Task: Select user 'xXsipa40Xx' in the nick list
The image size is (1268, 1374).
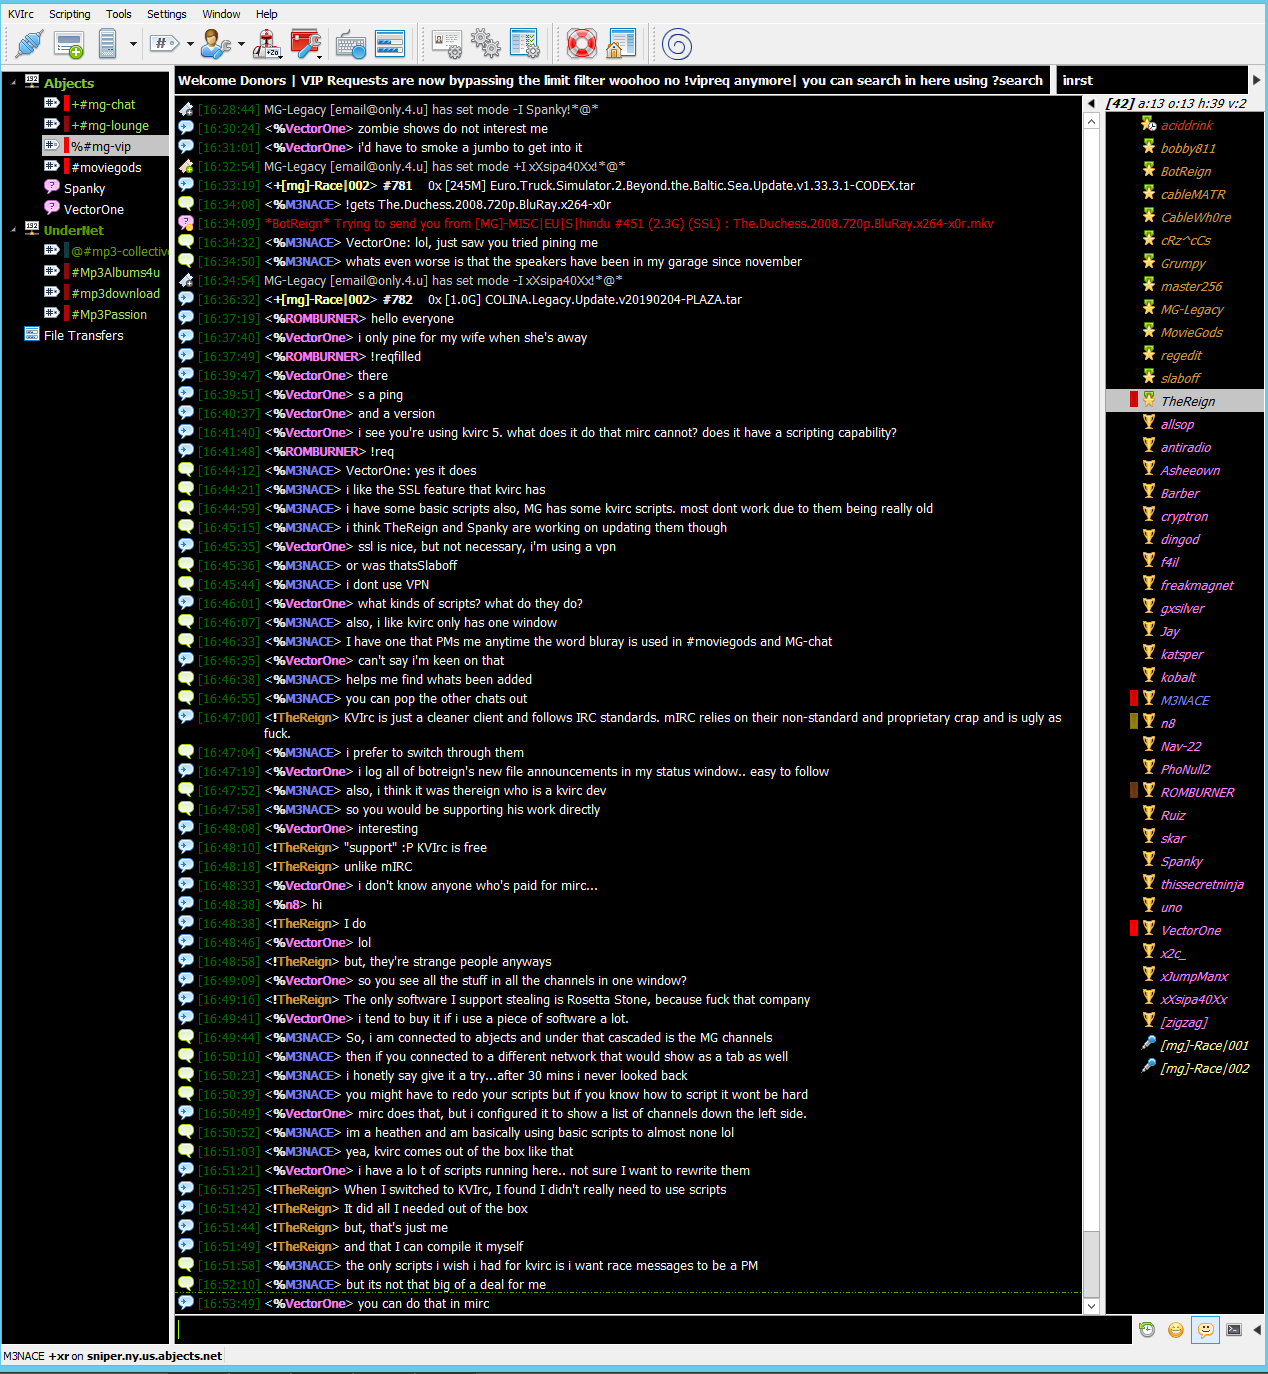Action: [x=1193, y=999]
